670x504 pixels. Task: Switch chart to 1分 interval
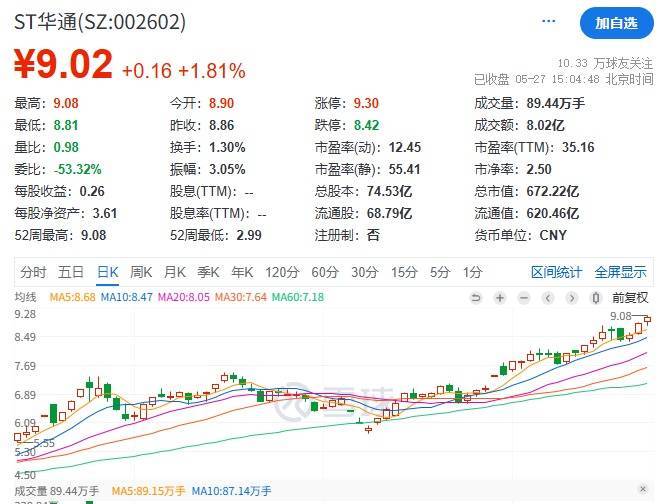point(472,272)
